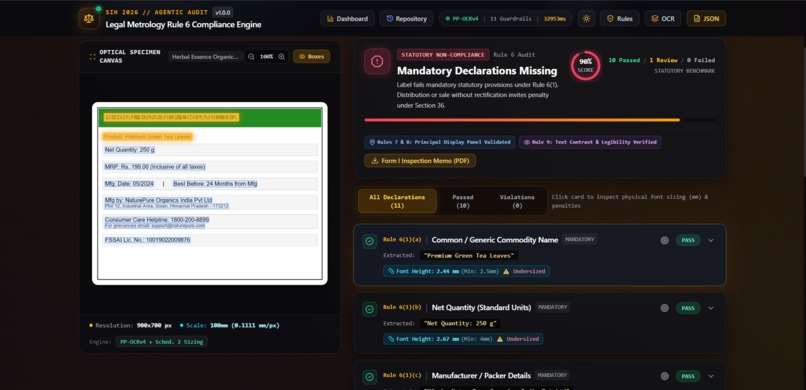Export results with the JSON button

706,18
